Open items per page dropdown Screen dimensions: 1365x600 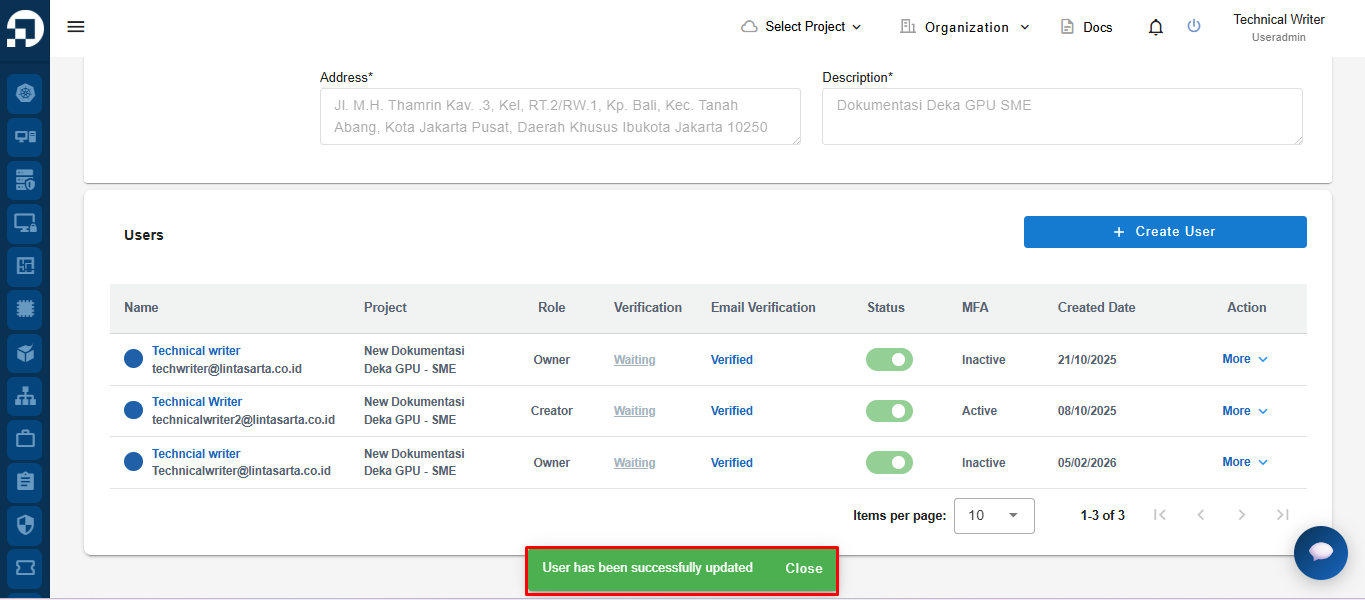[994, 515]
